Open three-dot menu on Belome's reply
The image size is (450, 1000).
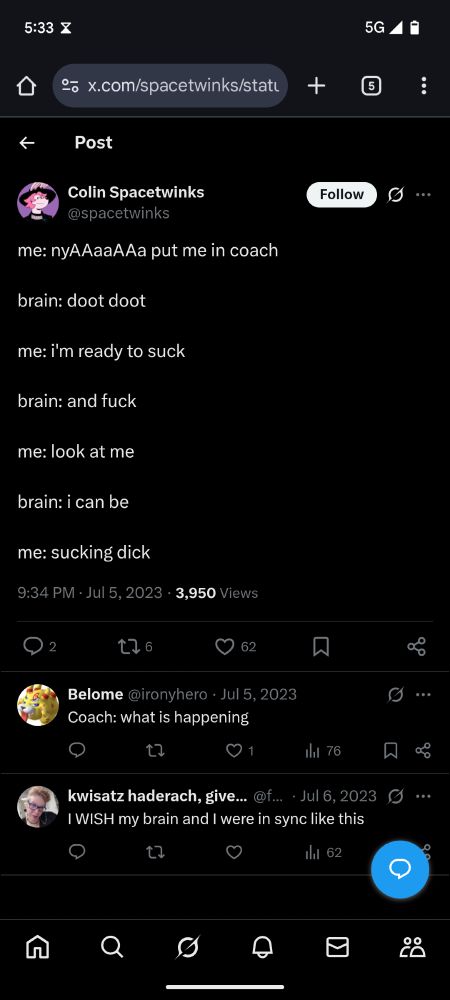(423, 695)
